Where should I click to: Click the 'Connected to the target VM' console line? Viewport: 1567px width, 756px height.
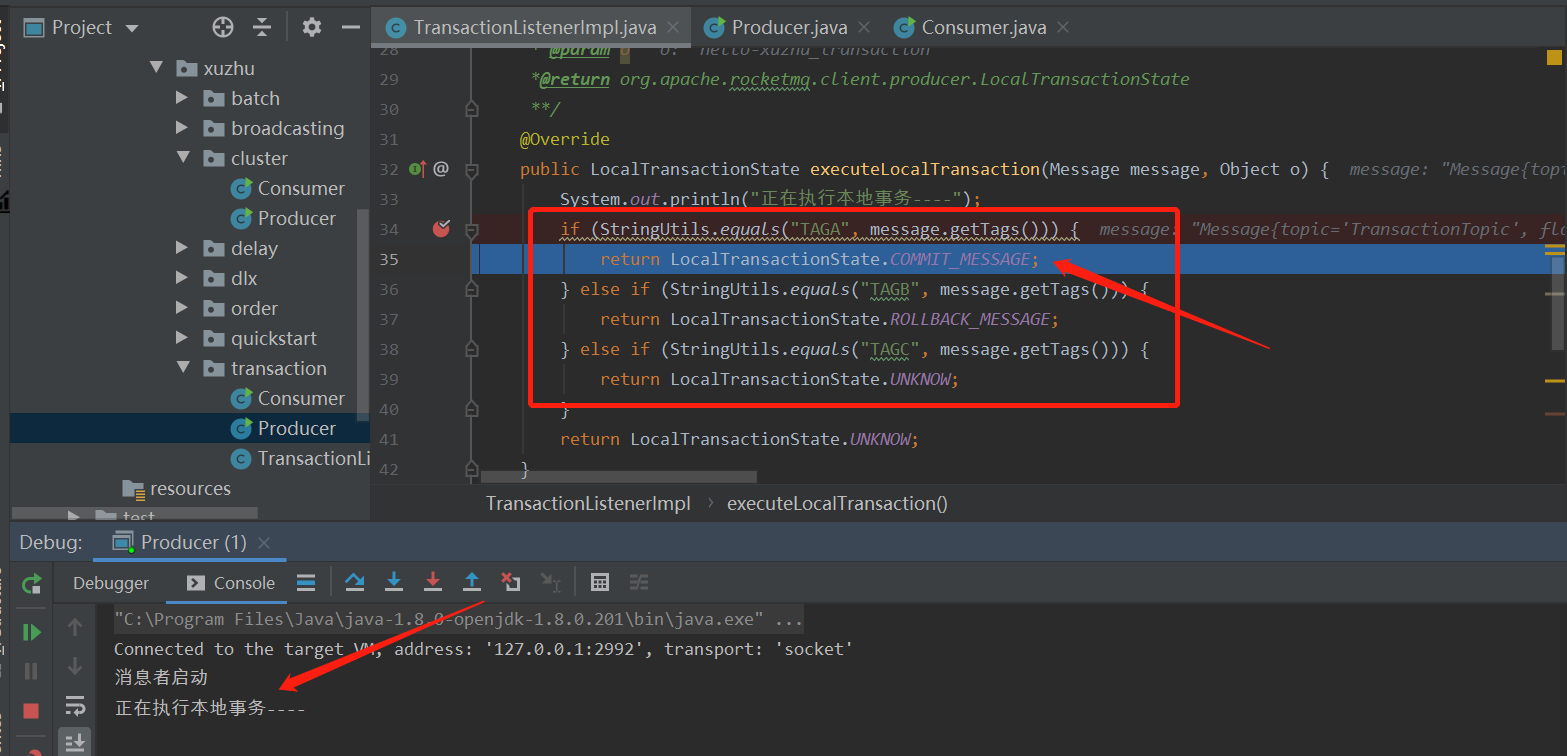[x=483, y=649]
